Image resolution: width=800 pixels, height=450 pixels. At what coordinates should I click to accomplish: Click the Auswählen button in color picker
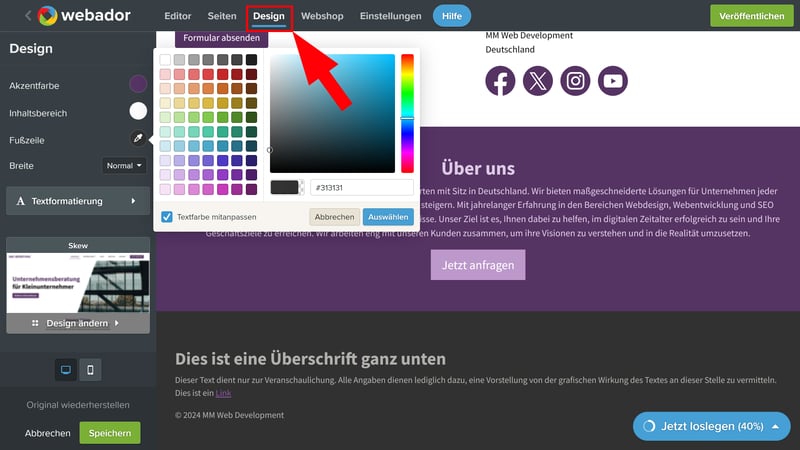388,216
